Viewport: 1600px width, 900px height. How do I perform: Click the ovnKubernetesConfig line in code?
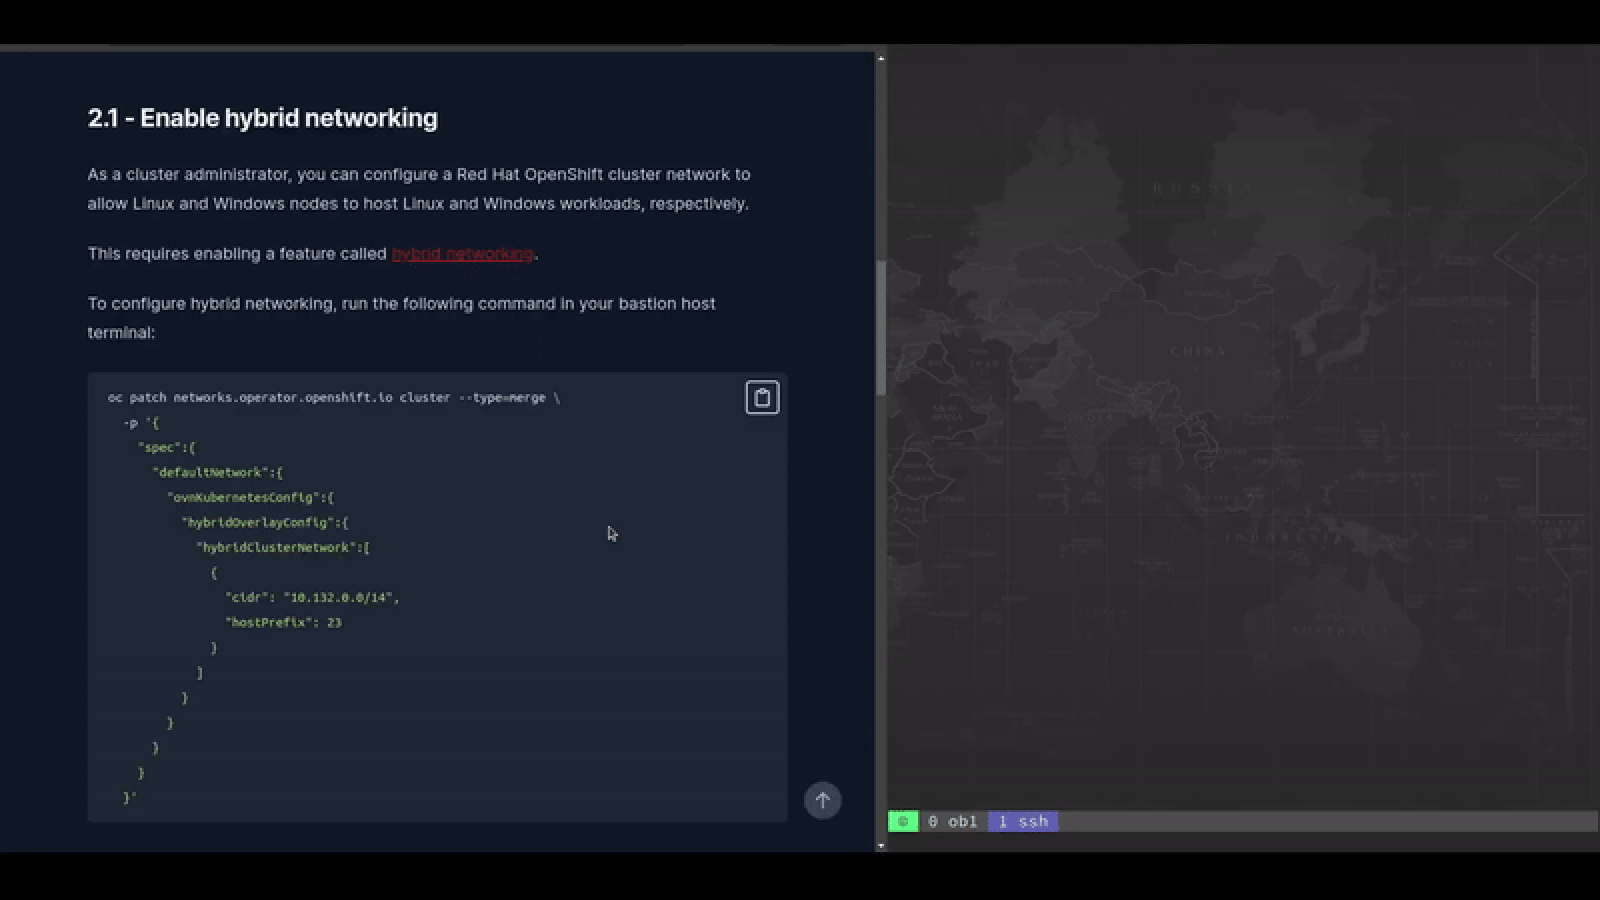pyautogui.click(x=250, y=497)
